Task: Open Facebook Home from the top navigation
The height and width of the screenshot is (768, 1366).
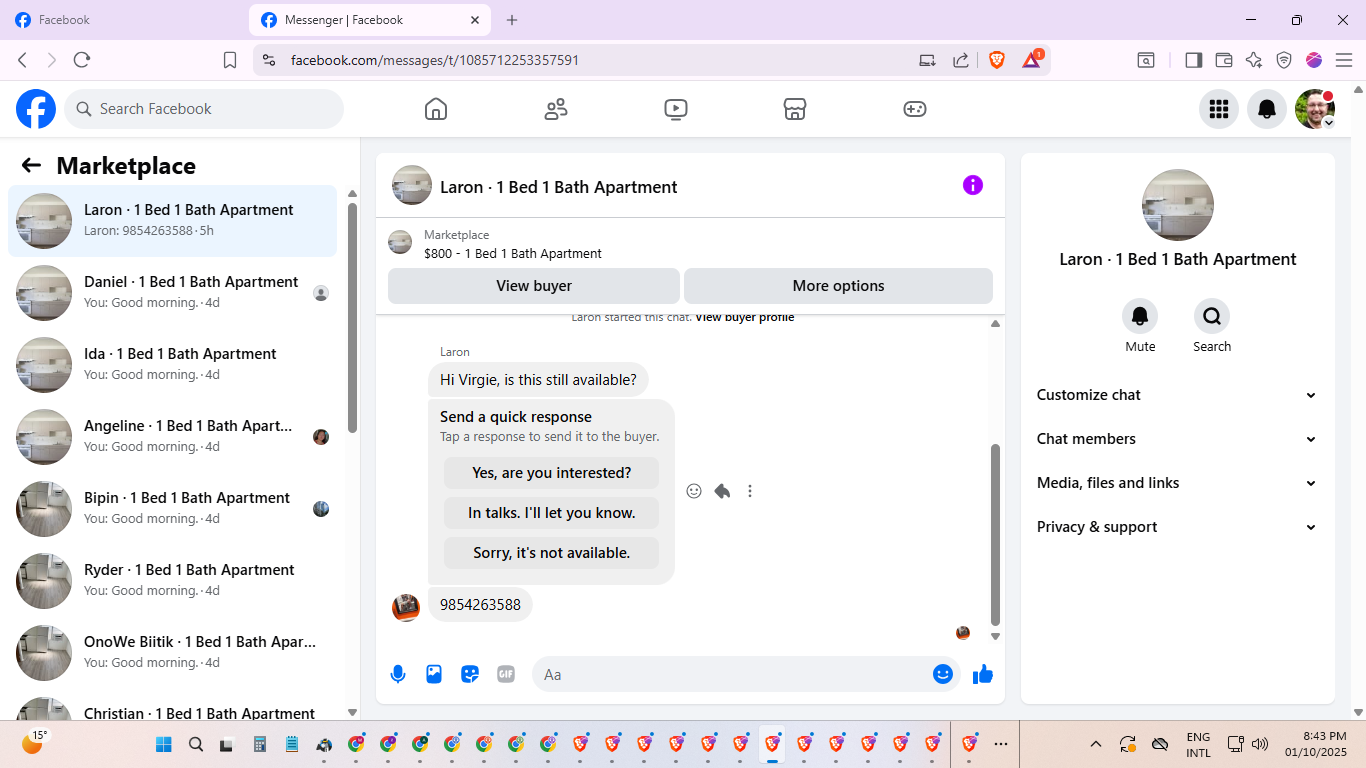Action: click(436, 109)
